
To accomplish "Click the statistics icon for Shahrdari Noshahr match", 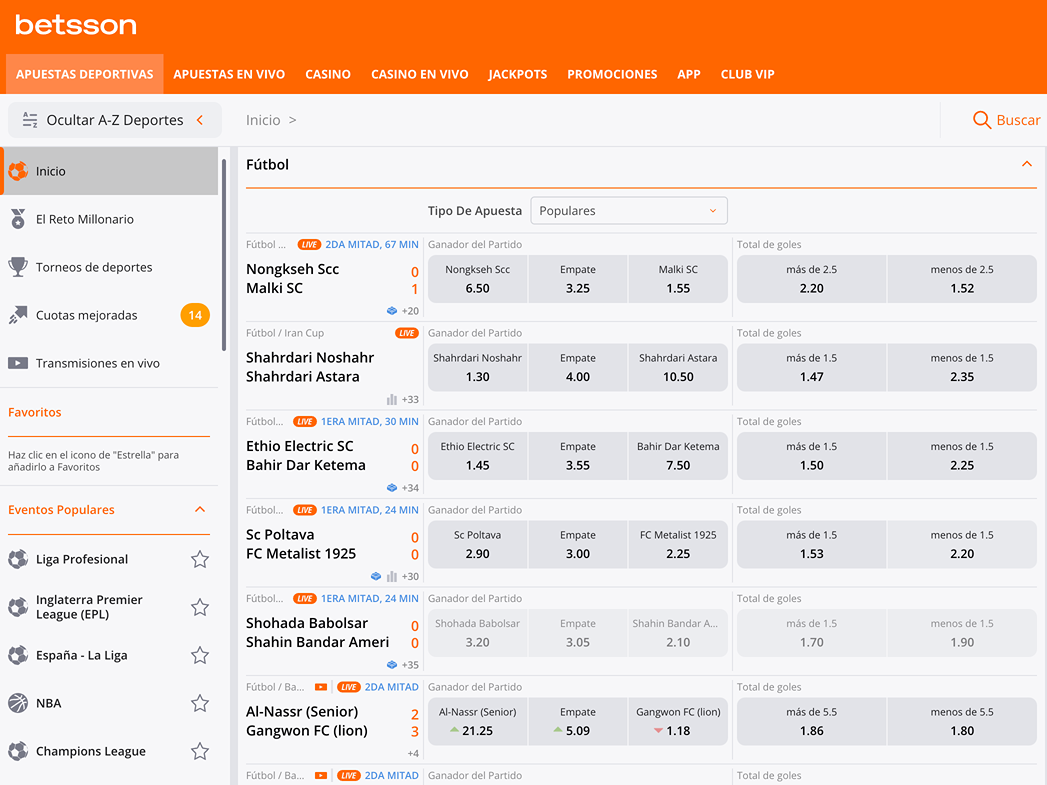I will point(392,399).
